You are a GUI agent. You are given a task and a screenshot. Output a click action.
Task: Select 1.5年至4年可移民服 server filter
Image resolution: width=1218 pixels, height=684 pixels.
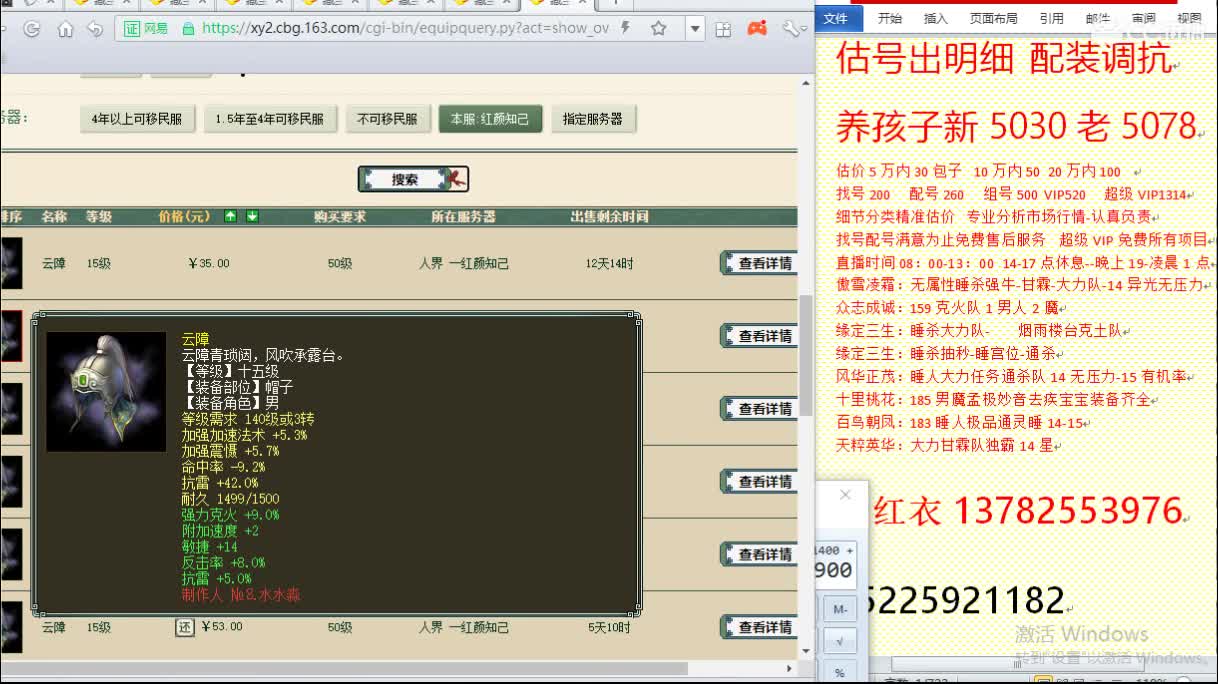[x=270, y=119]
